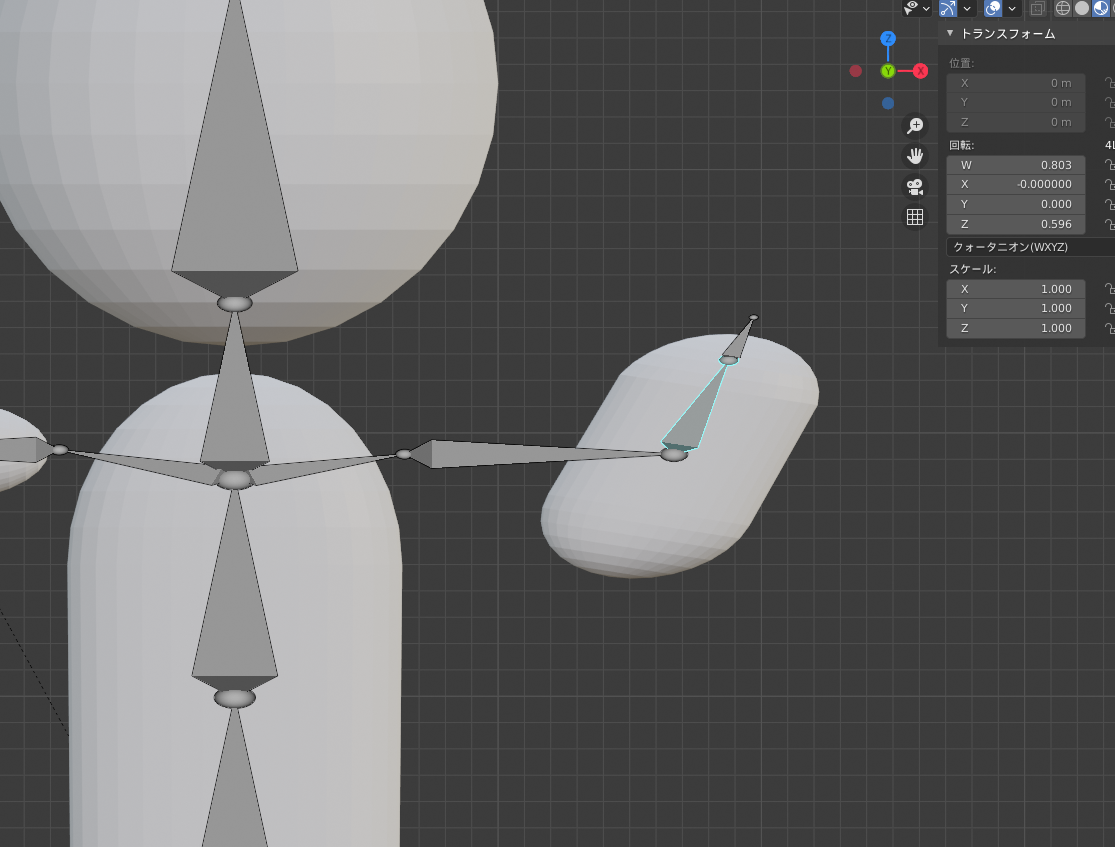Screen dimensions: 1115x847
Task: Toggle the viewport overlays button
Action: (993, 8)
